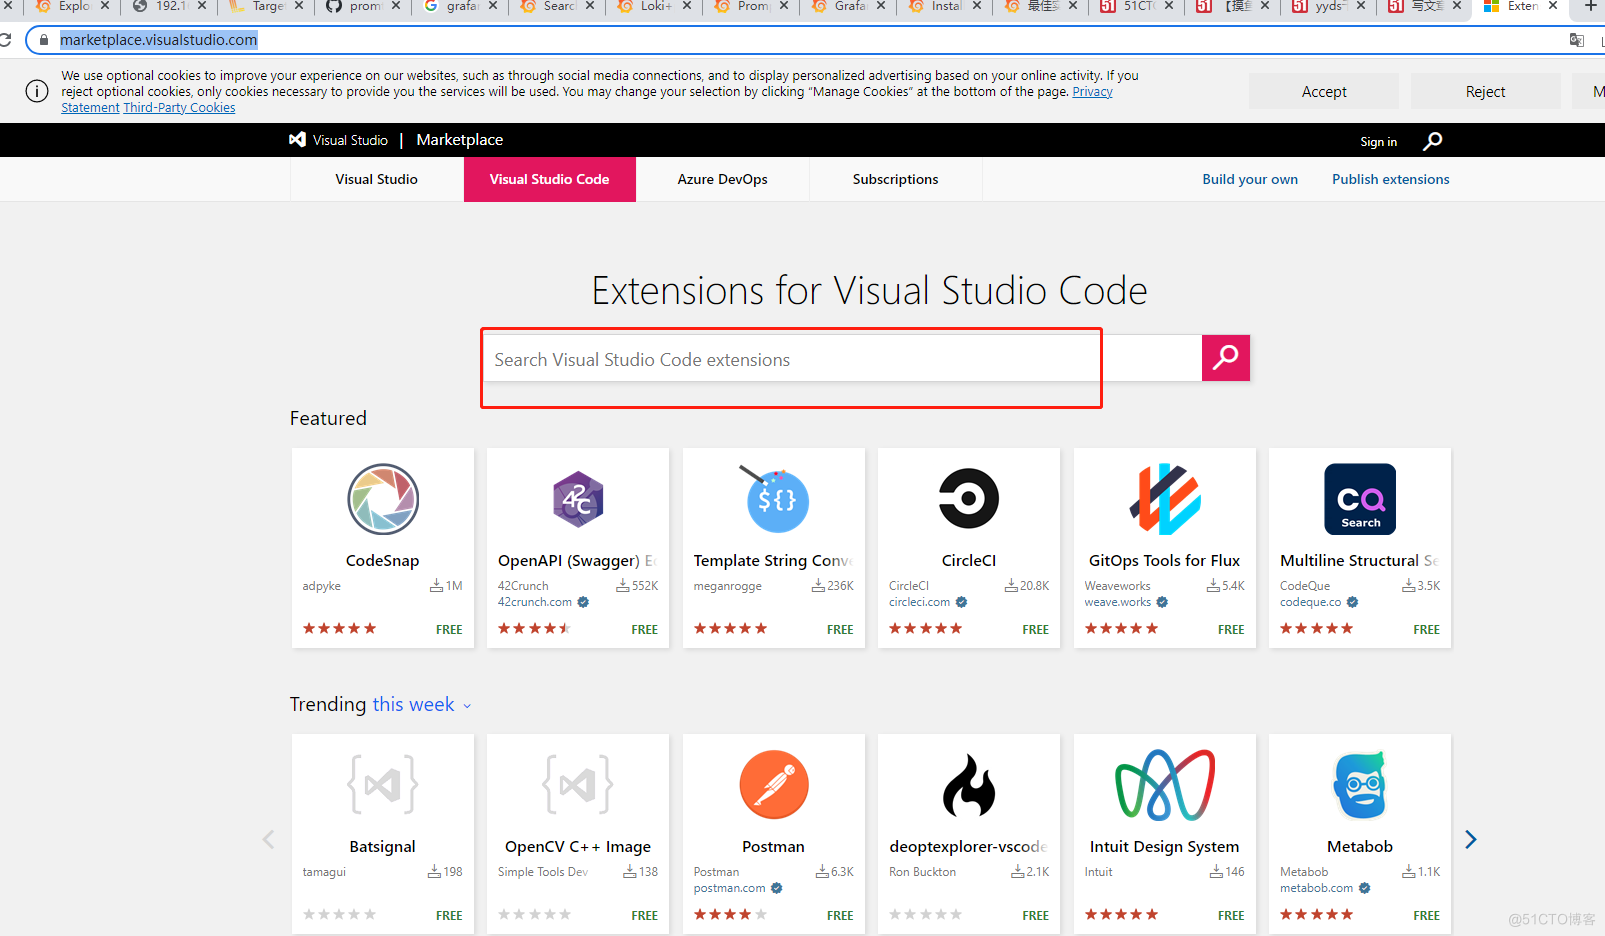This screenshot has height=936, width=1605.
Task: Open the Build your own link
Action: [1250, 180]
